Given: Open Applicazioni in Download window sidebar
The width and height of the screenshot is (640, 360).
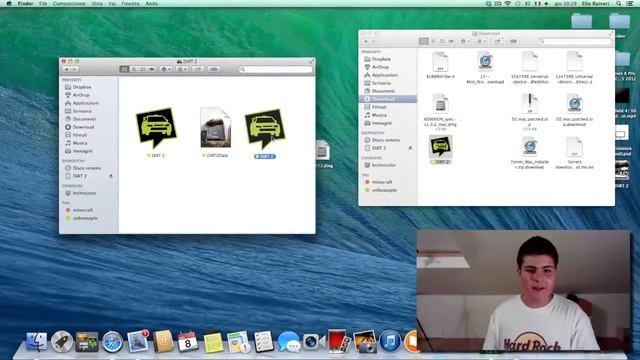Looking at the screenshot, I should point(384,75).
